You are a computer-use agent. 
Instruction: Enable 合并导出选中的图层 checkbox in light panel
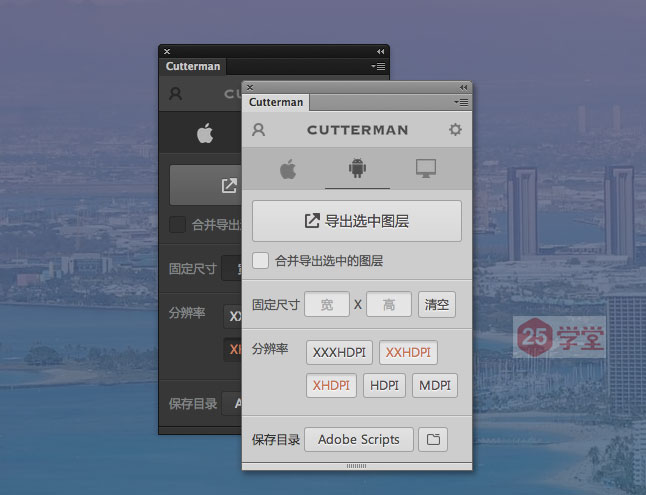click(260, 260)
